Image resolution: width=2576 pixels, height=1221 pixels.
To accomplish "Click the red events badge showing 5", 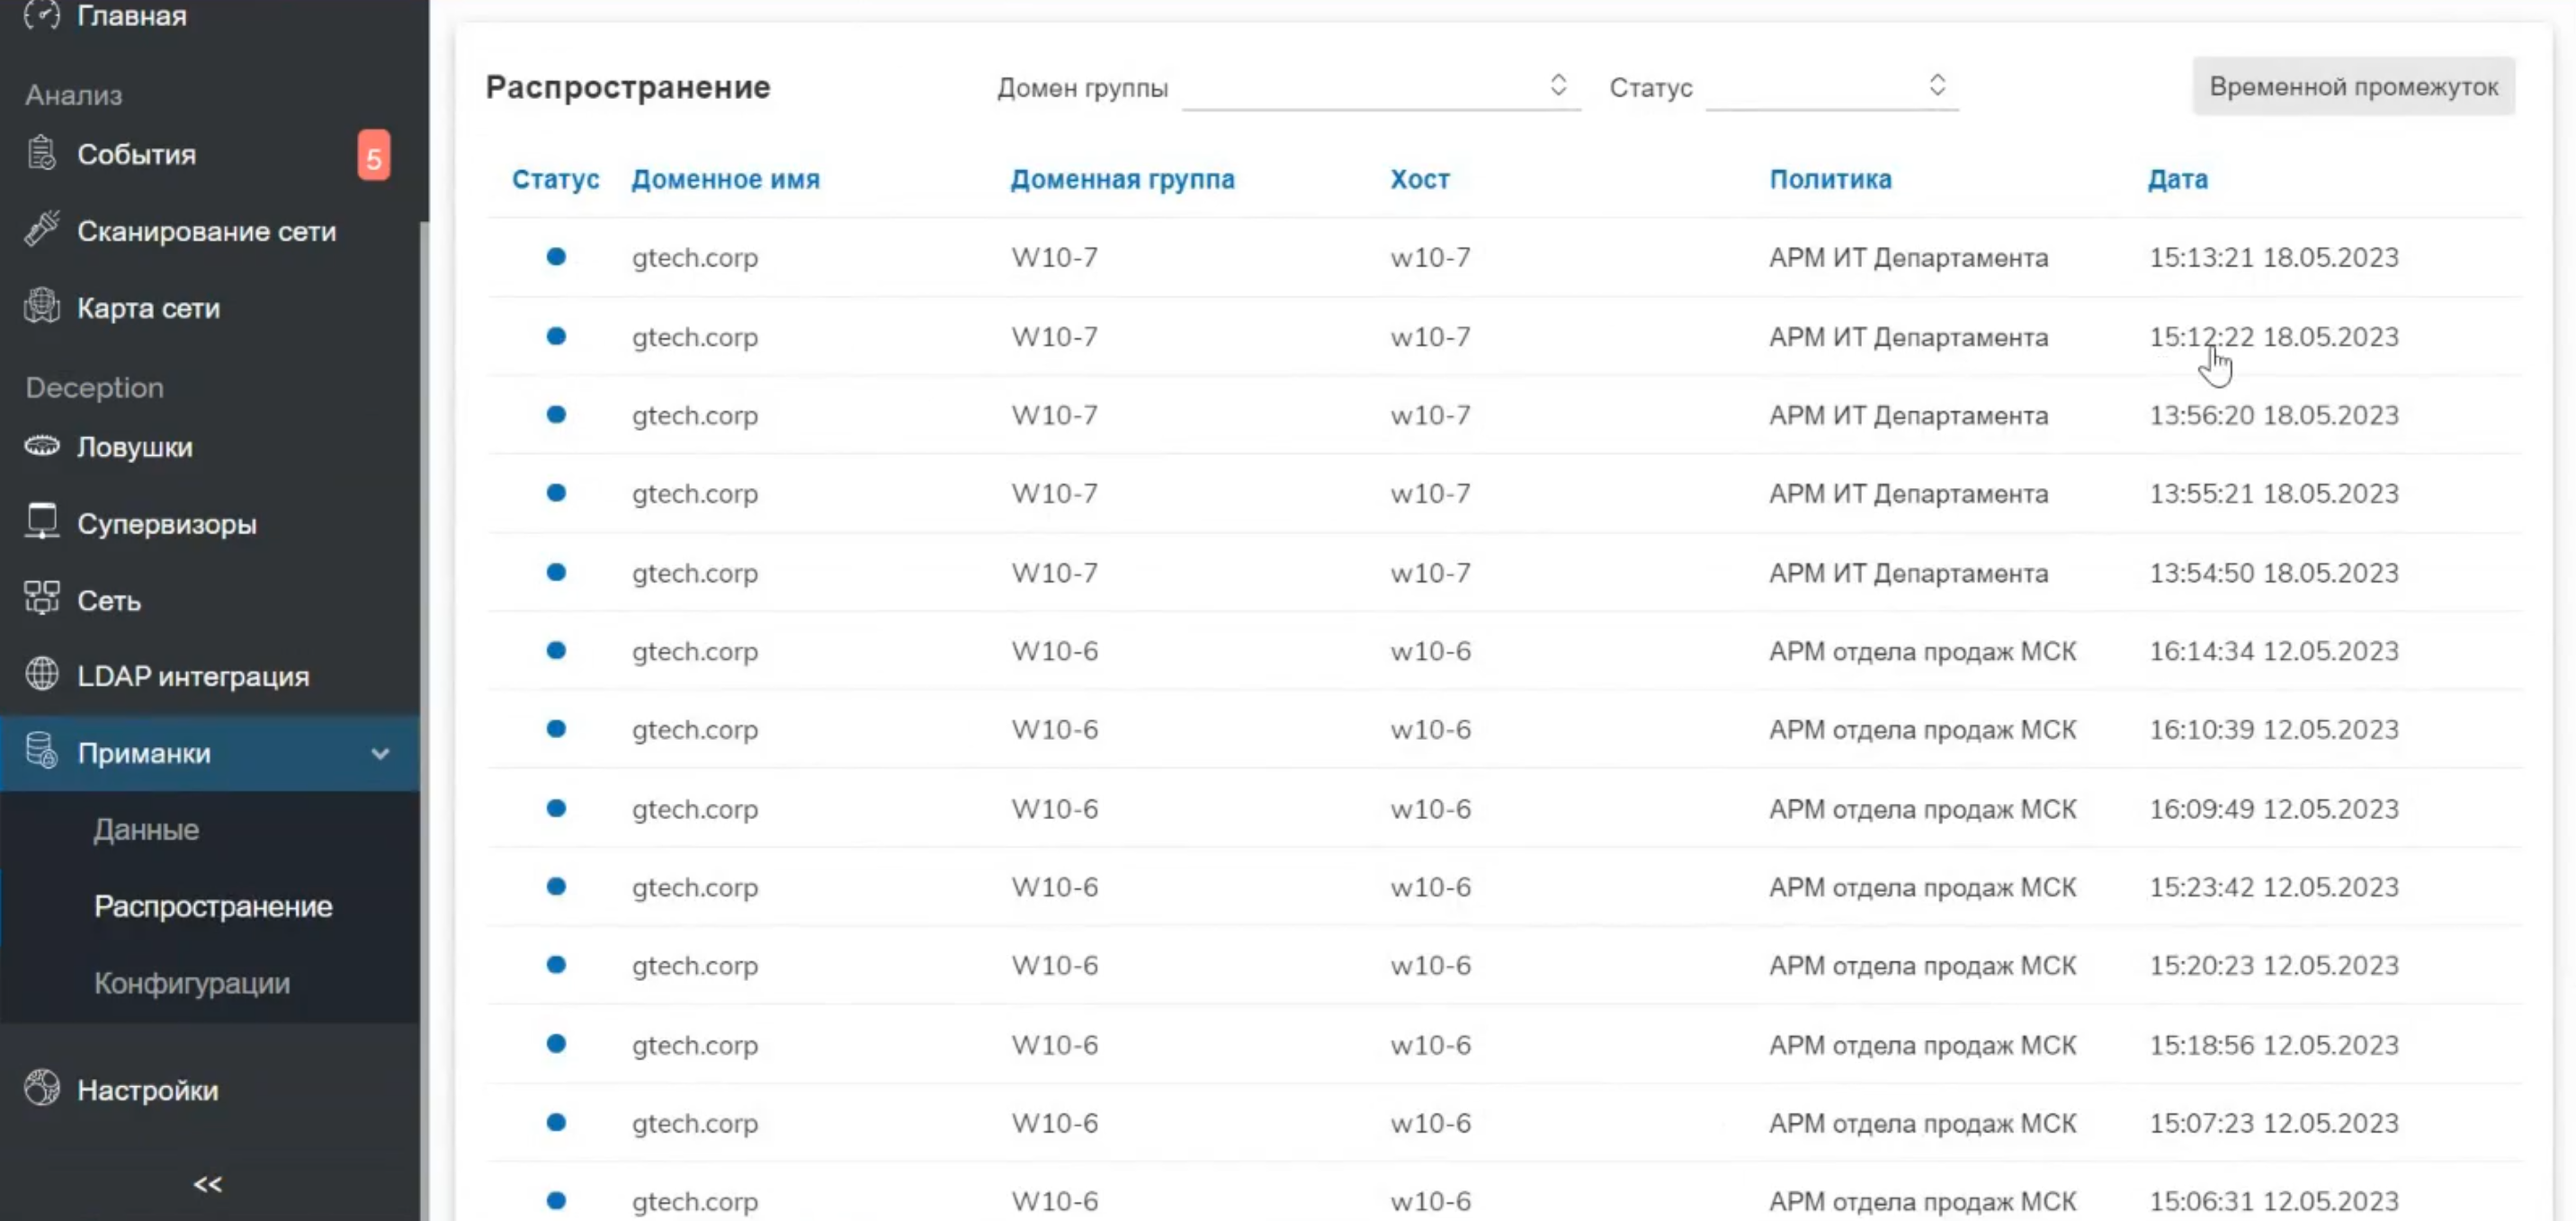I will pyautogui.click(x=373, y=157).
